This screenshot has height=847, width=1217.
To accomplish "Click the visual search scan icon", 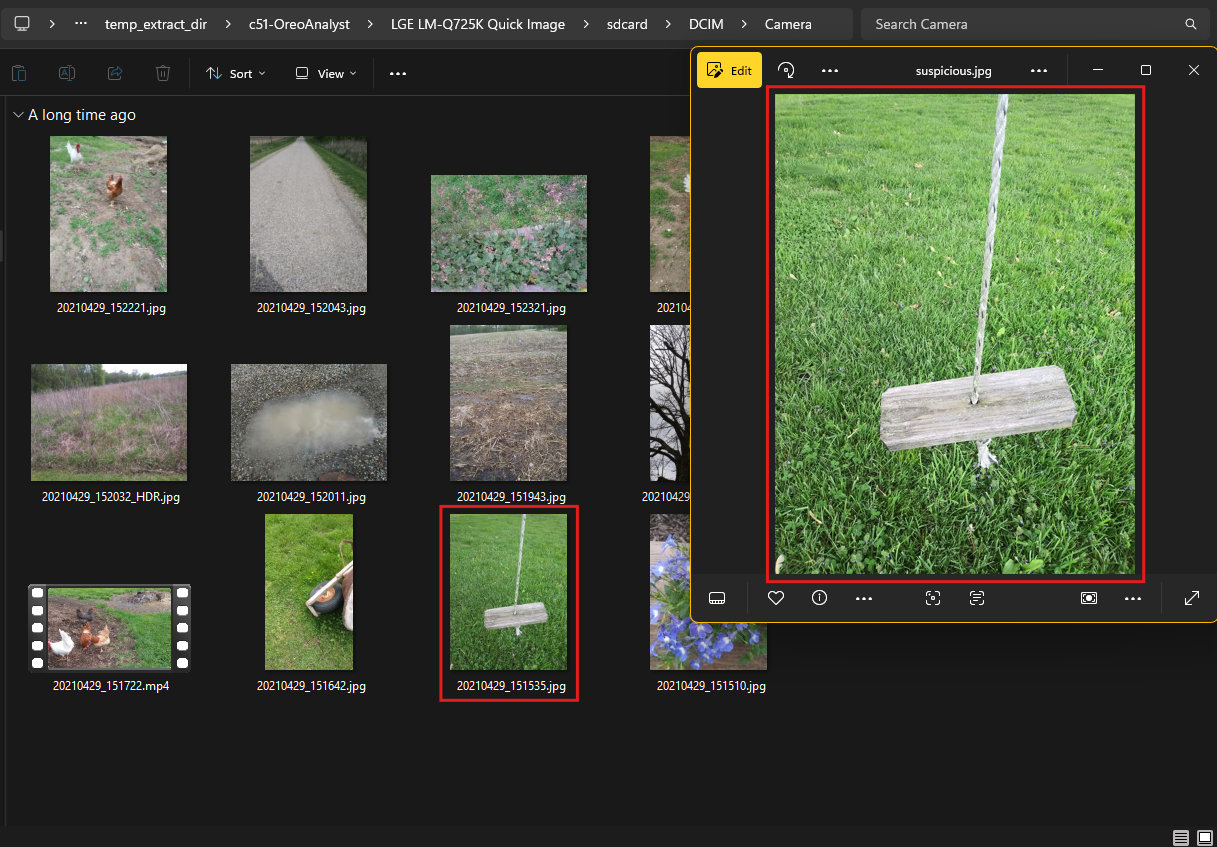I will [933, 598].
